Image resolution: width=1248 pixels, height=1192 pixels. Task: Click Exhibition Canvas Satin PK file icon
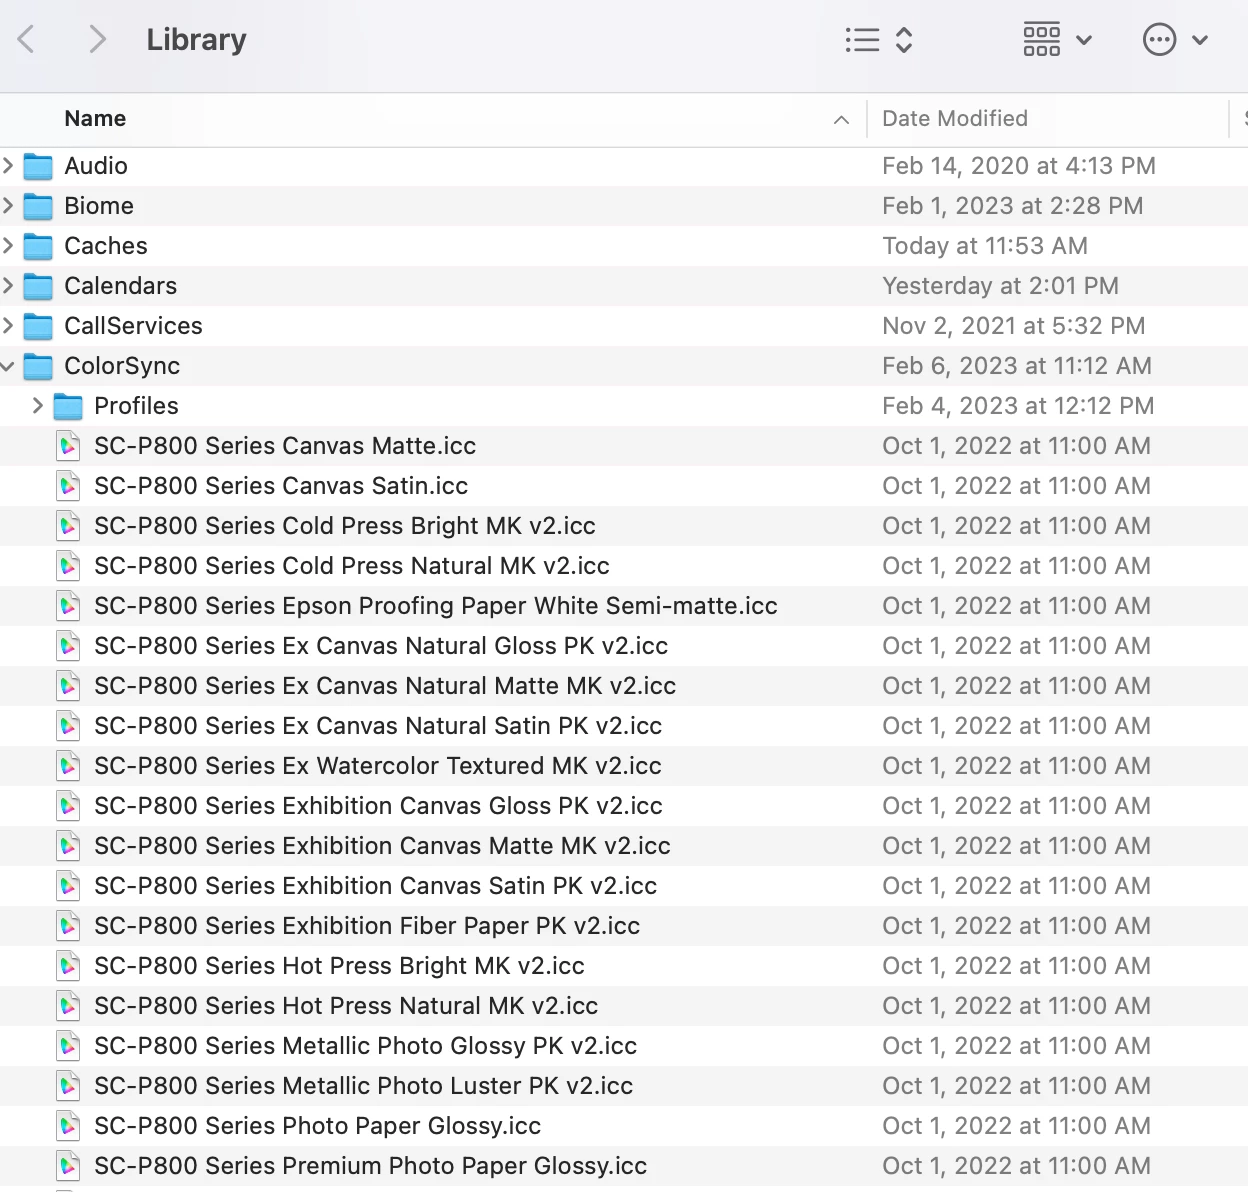[x=68, y=886]
